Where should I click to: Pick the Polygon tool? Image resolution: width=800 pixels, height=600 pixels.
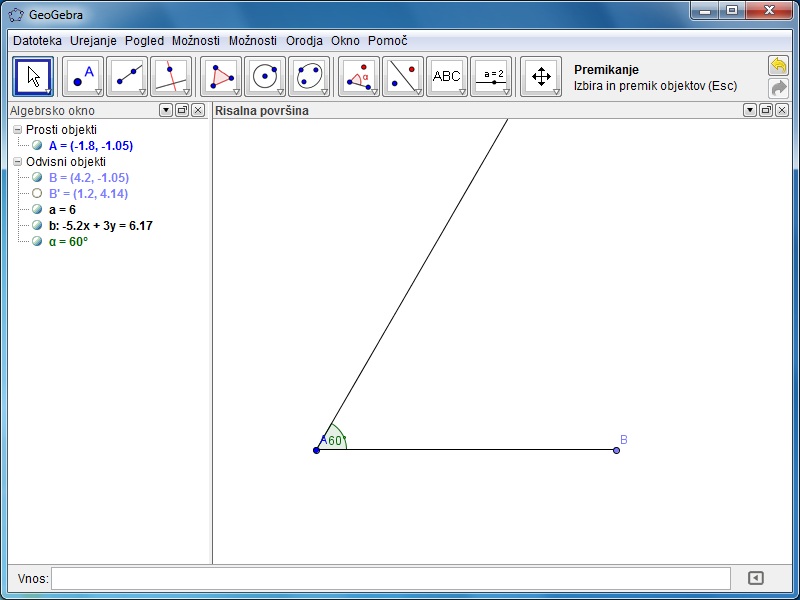pyautogui.click(x=221, y=76)
